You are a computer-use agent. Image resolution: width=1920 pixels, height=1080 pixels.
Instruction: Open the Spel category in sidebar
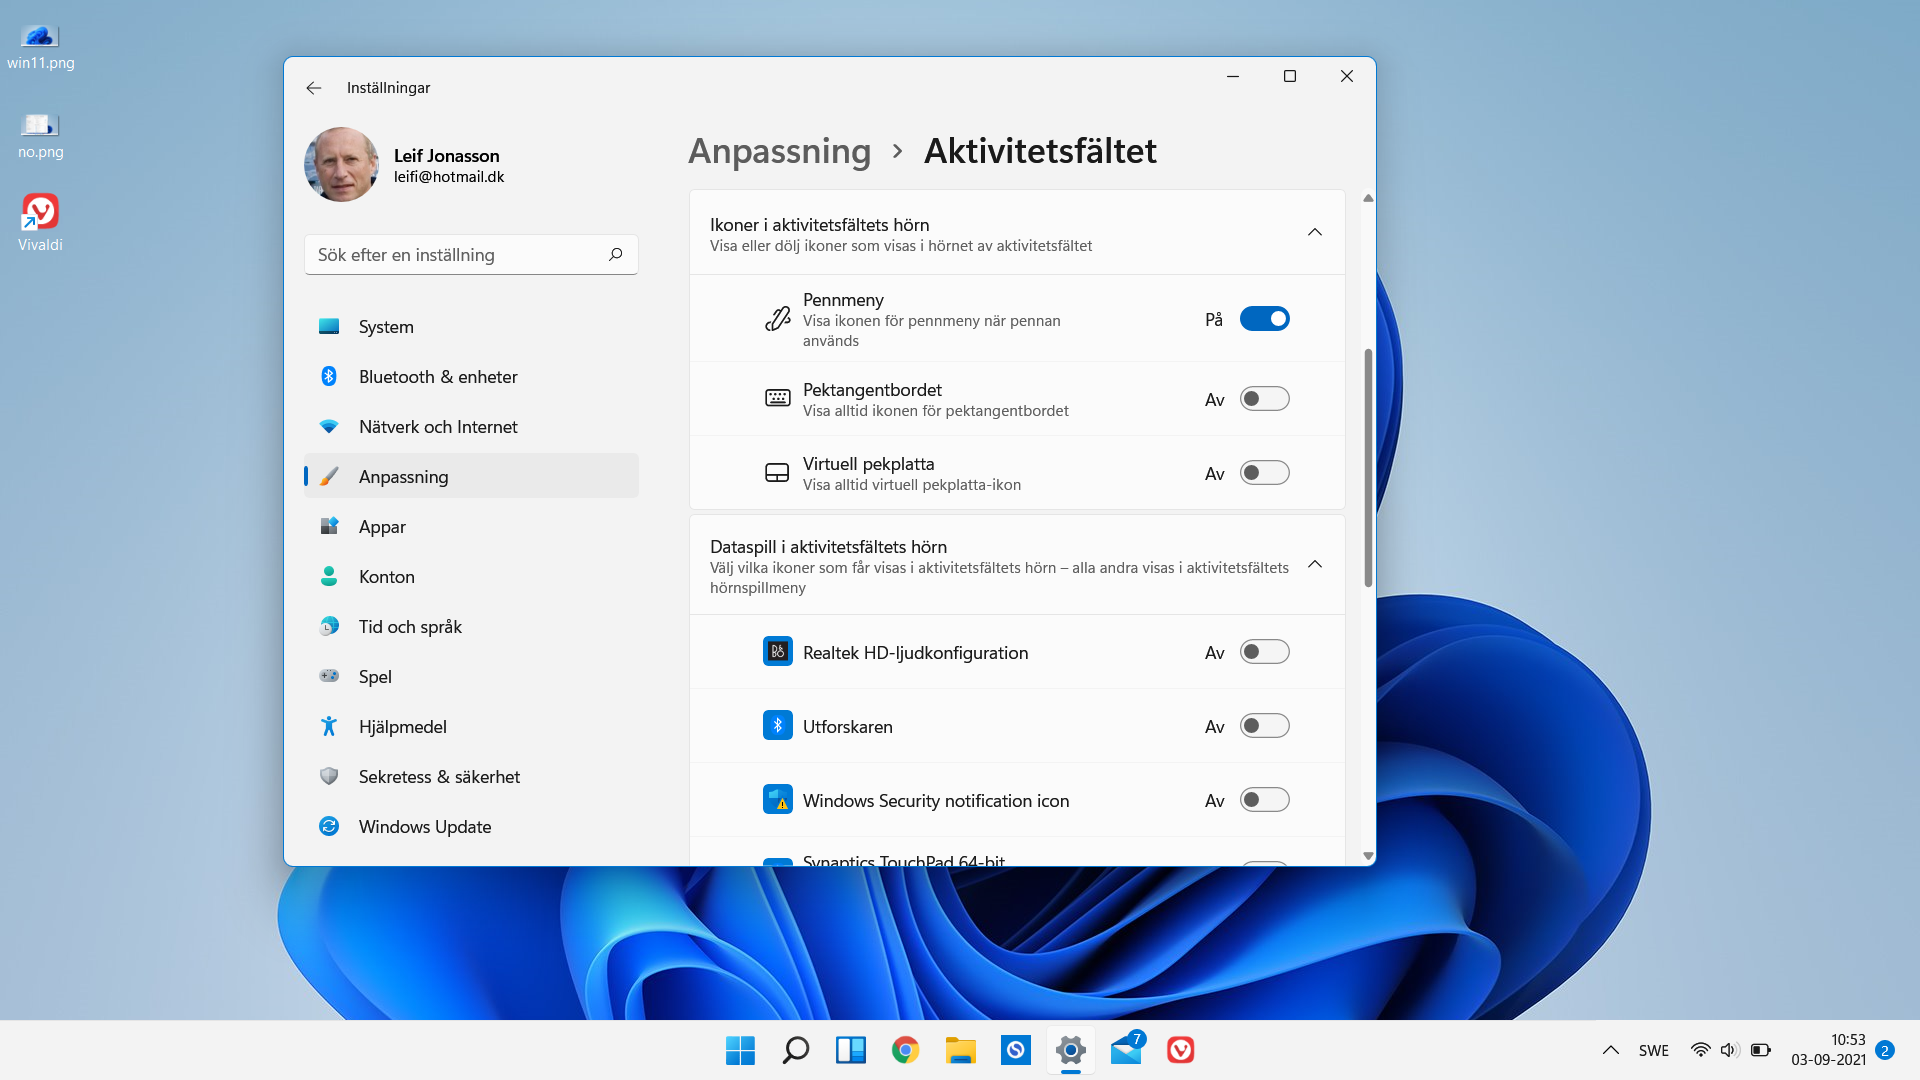pos(376,676)
